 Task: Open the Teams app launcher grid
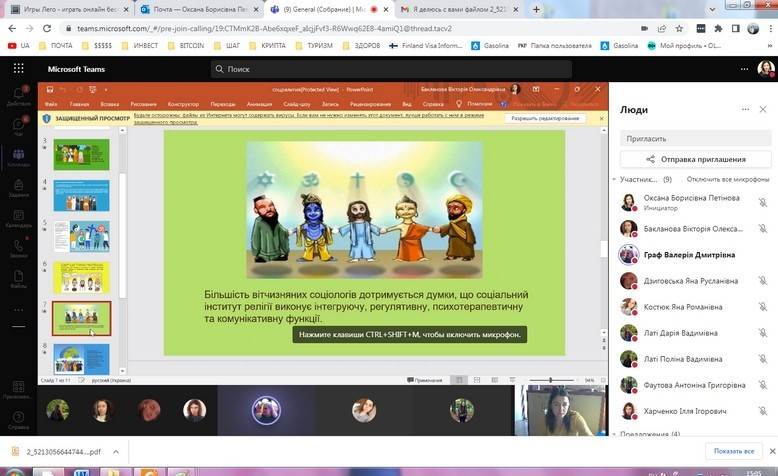tap(18, 68)
